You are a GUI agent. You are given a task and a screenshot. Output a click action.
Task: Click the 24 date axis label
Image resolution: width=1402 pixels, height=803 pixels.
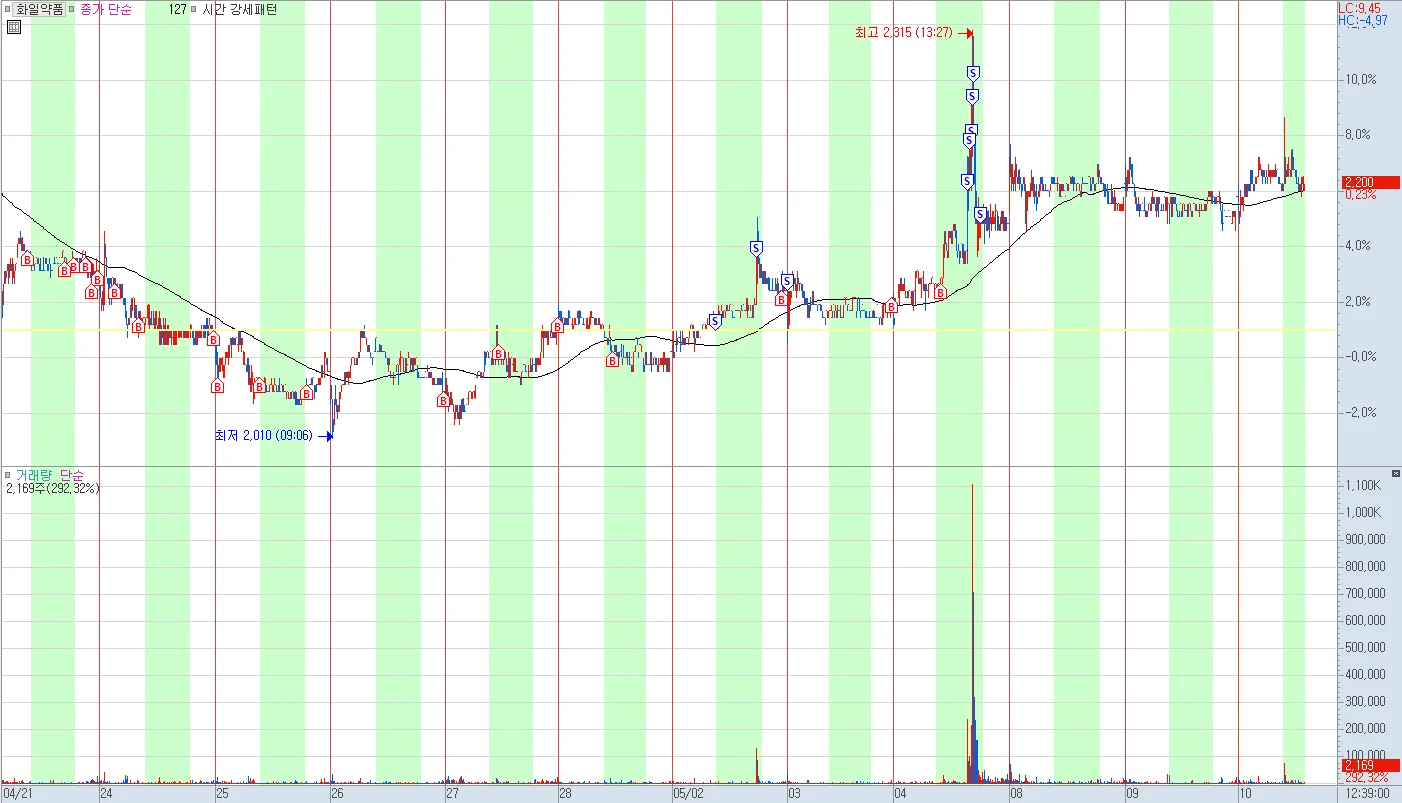(106, 793)
